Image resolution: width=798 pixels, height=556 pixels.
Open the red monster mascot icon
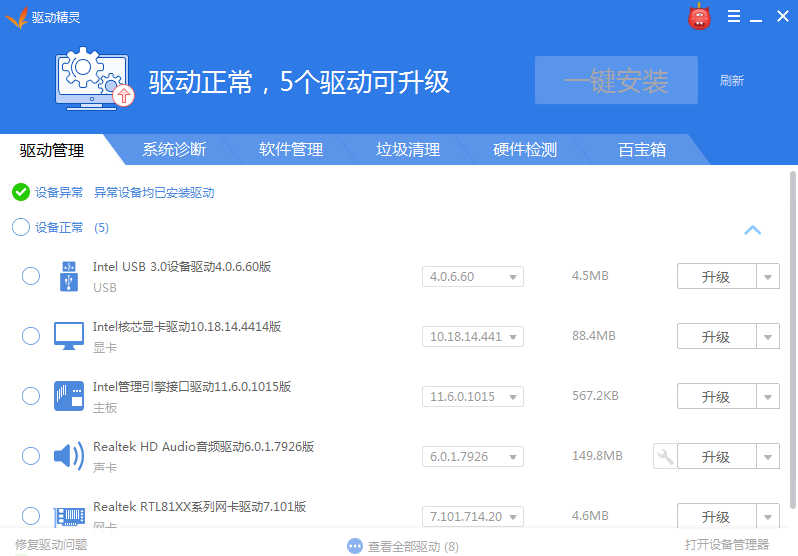(x=699, y=16)
